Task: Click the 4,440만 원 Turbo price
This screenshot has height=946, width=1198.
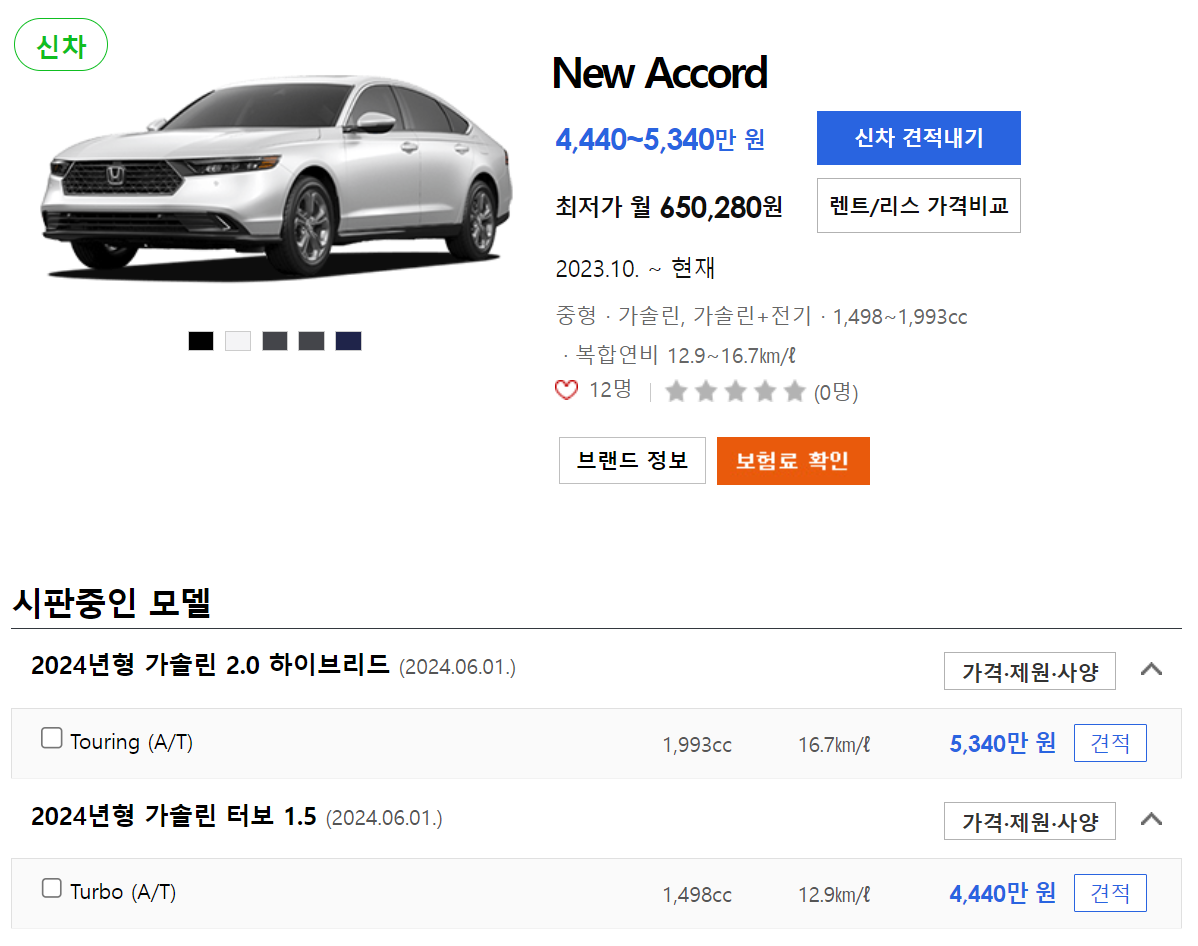Action: pyautogui.click(x=1002, y=893)
